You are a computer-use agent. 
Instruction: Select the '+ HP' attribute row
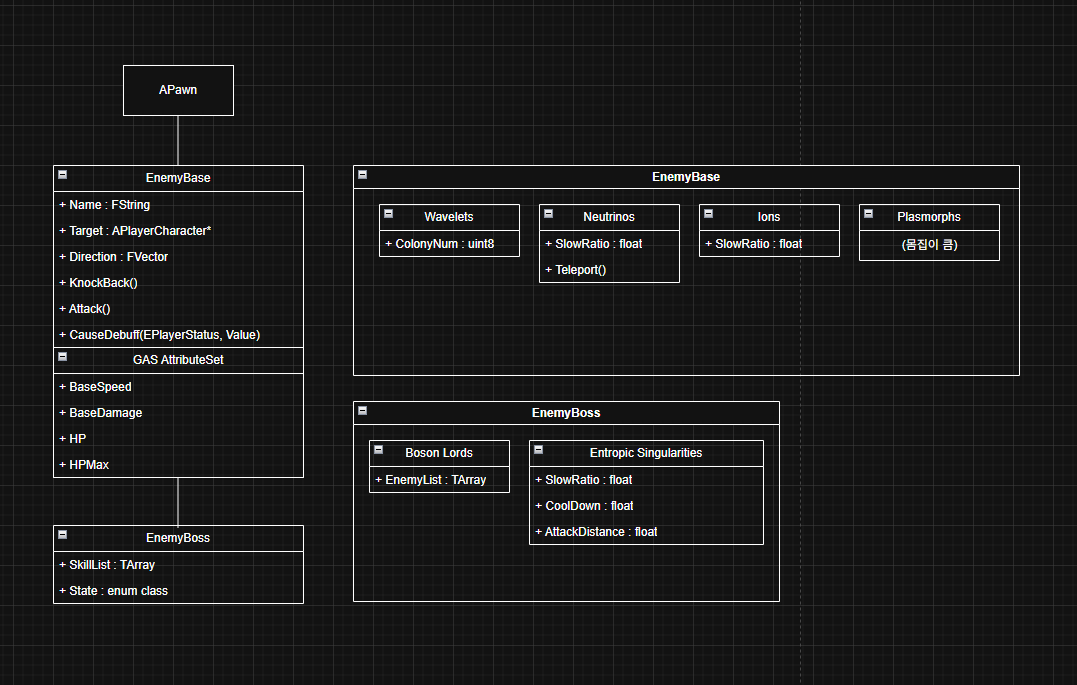click(179, 439)
